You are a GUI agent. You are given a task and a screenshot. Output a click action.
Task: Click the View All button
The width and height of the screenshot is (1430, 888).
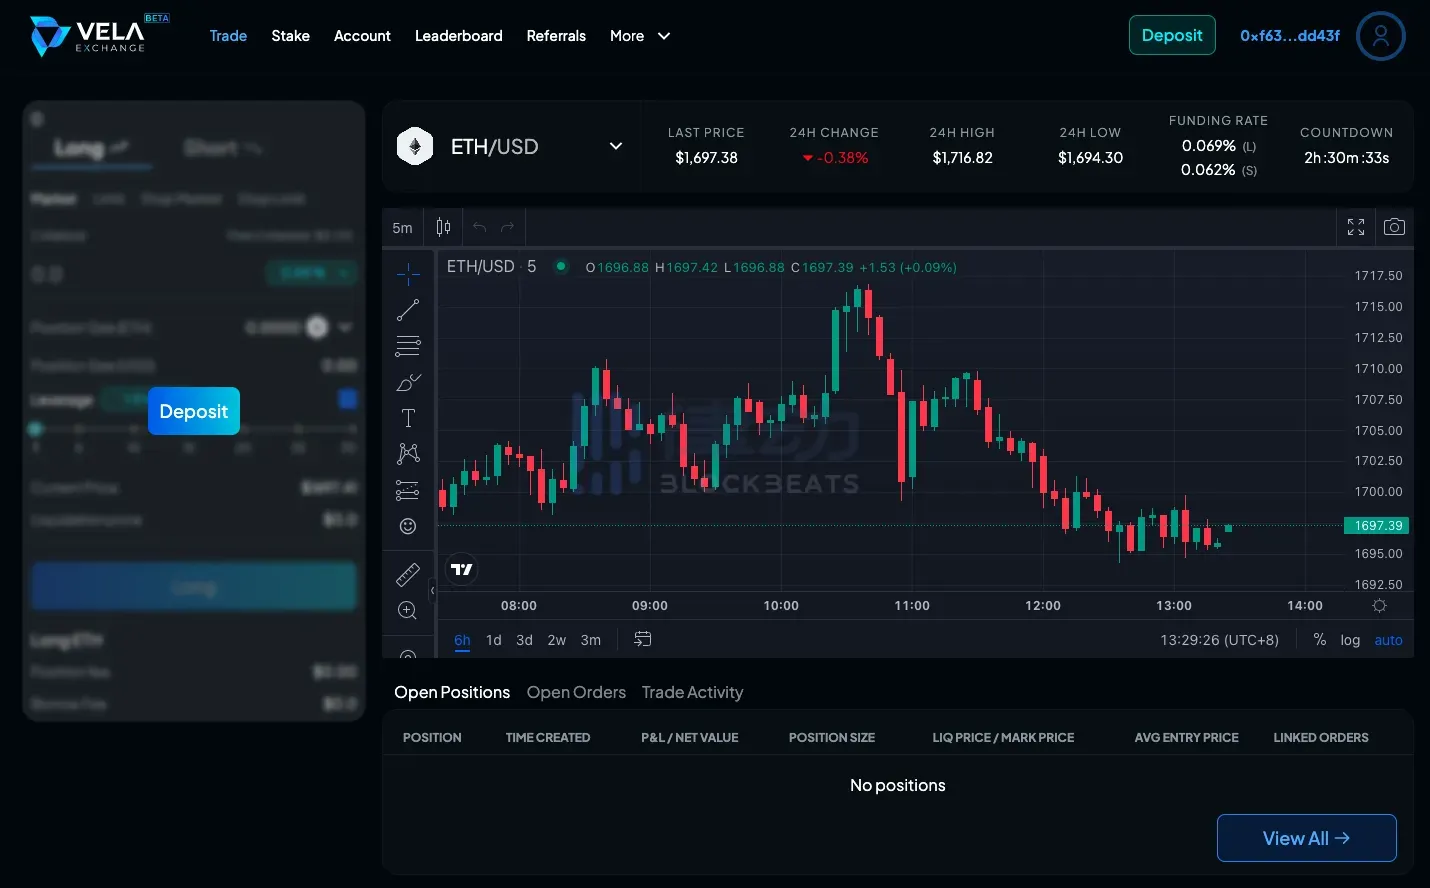click(1306, 838)
